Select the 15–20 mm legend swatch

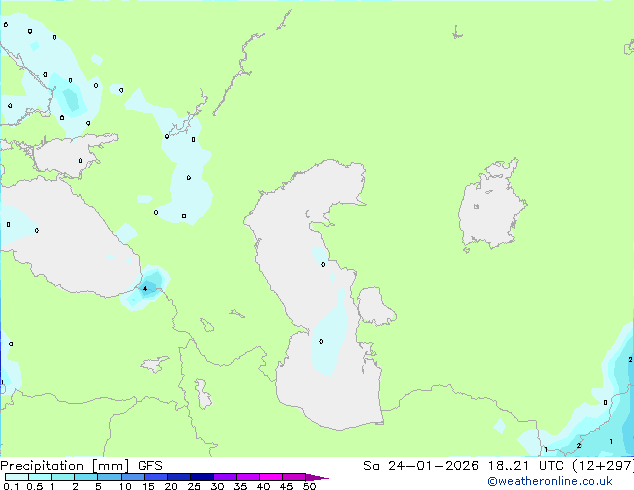click(x=155, y=477)
